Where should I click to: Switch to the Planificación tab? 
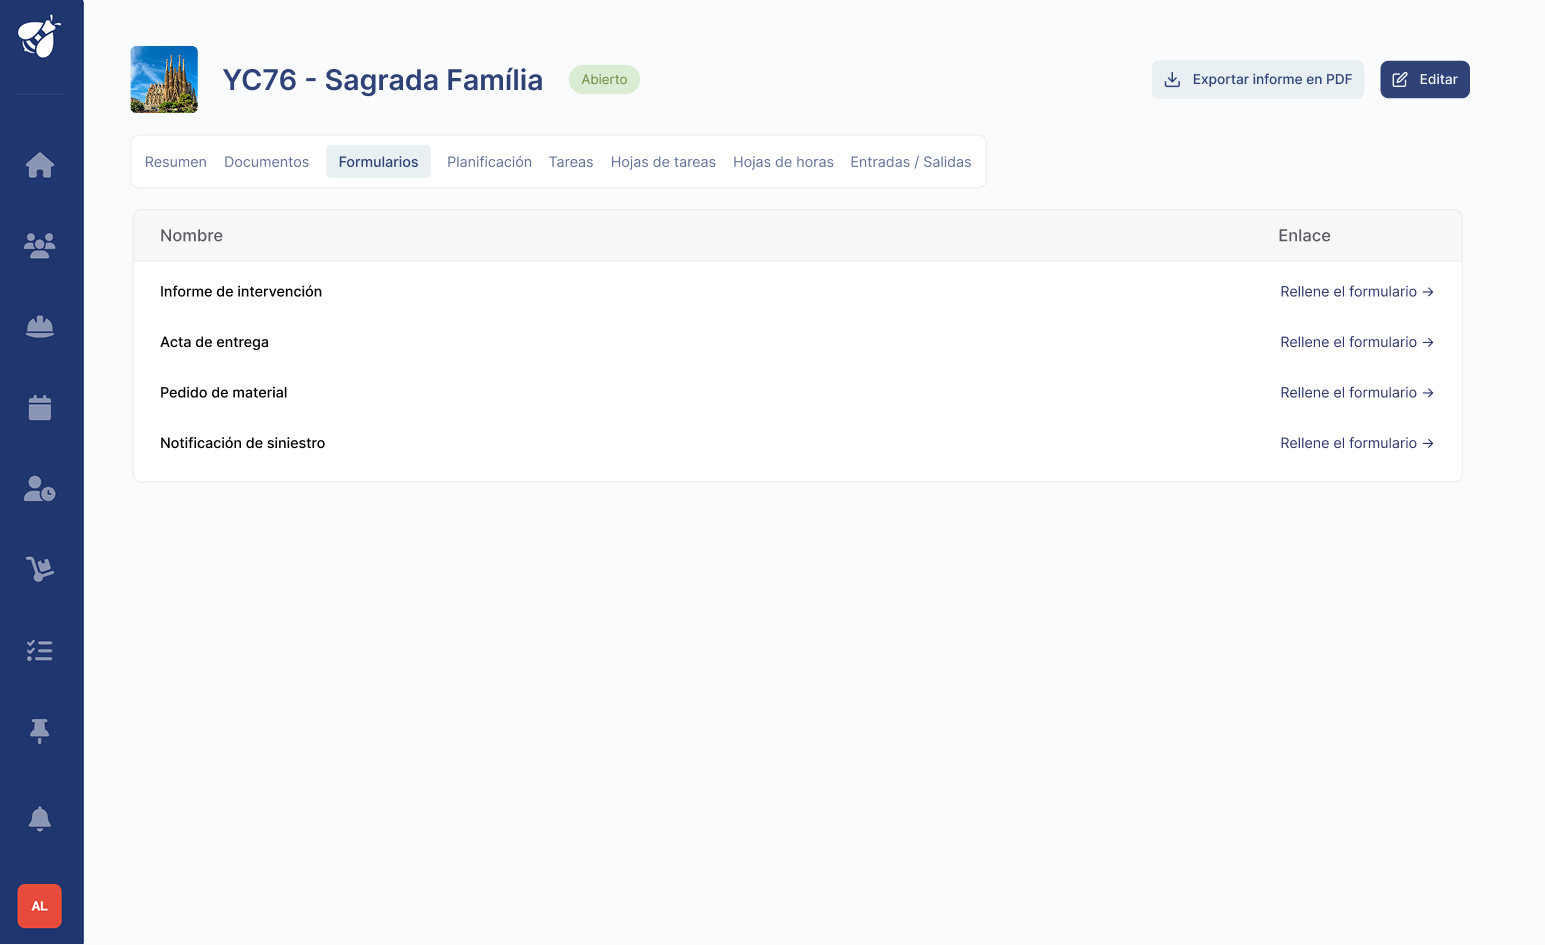pos(490,162)
